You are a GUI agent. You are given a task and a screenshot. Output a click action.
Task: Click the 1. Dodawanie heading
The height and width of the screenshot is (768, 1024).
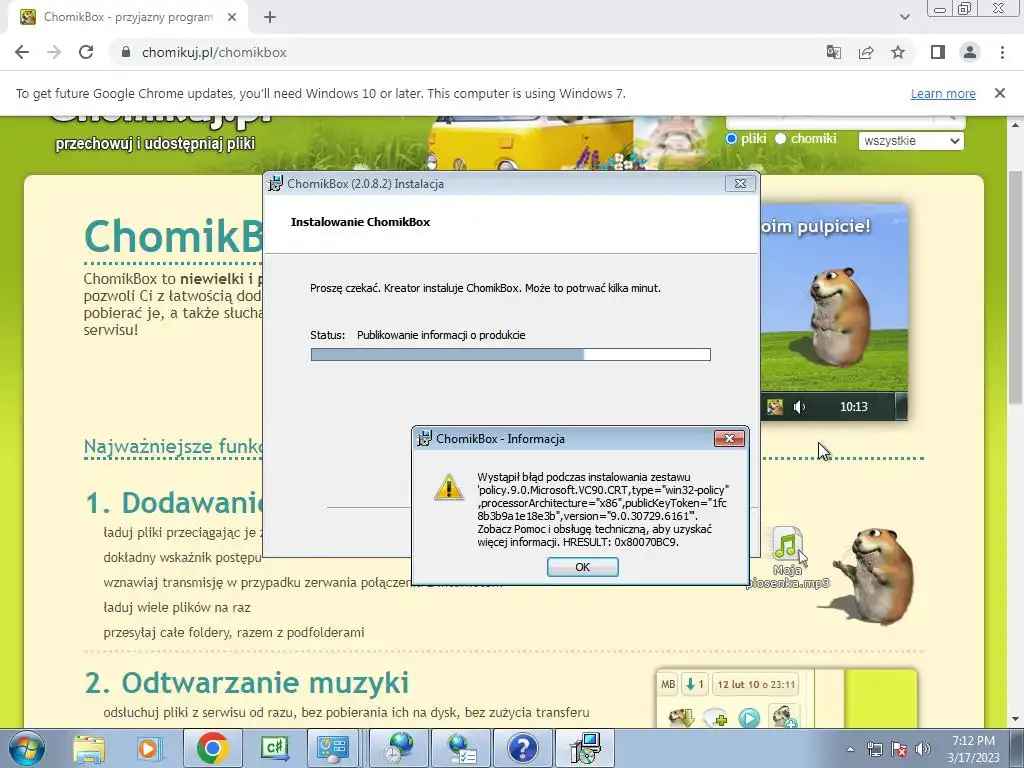point(174,502)
